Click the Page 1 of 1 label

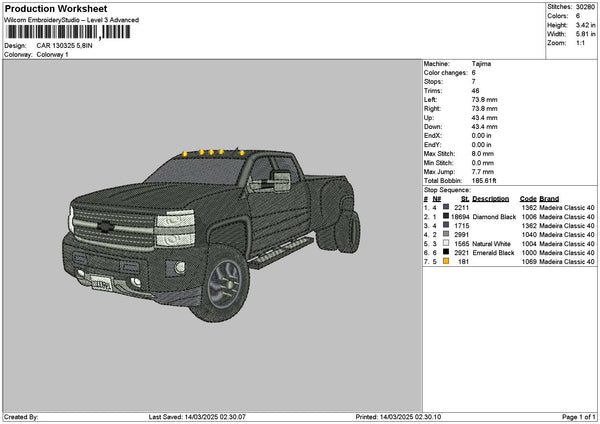[579, 417]
